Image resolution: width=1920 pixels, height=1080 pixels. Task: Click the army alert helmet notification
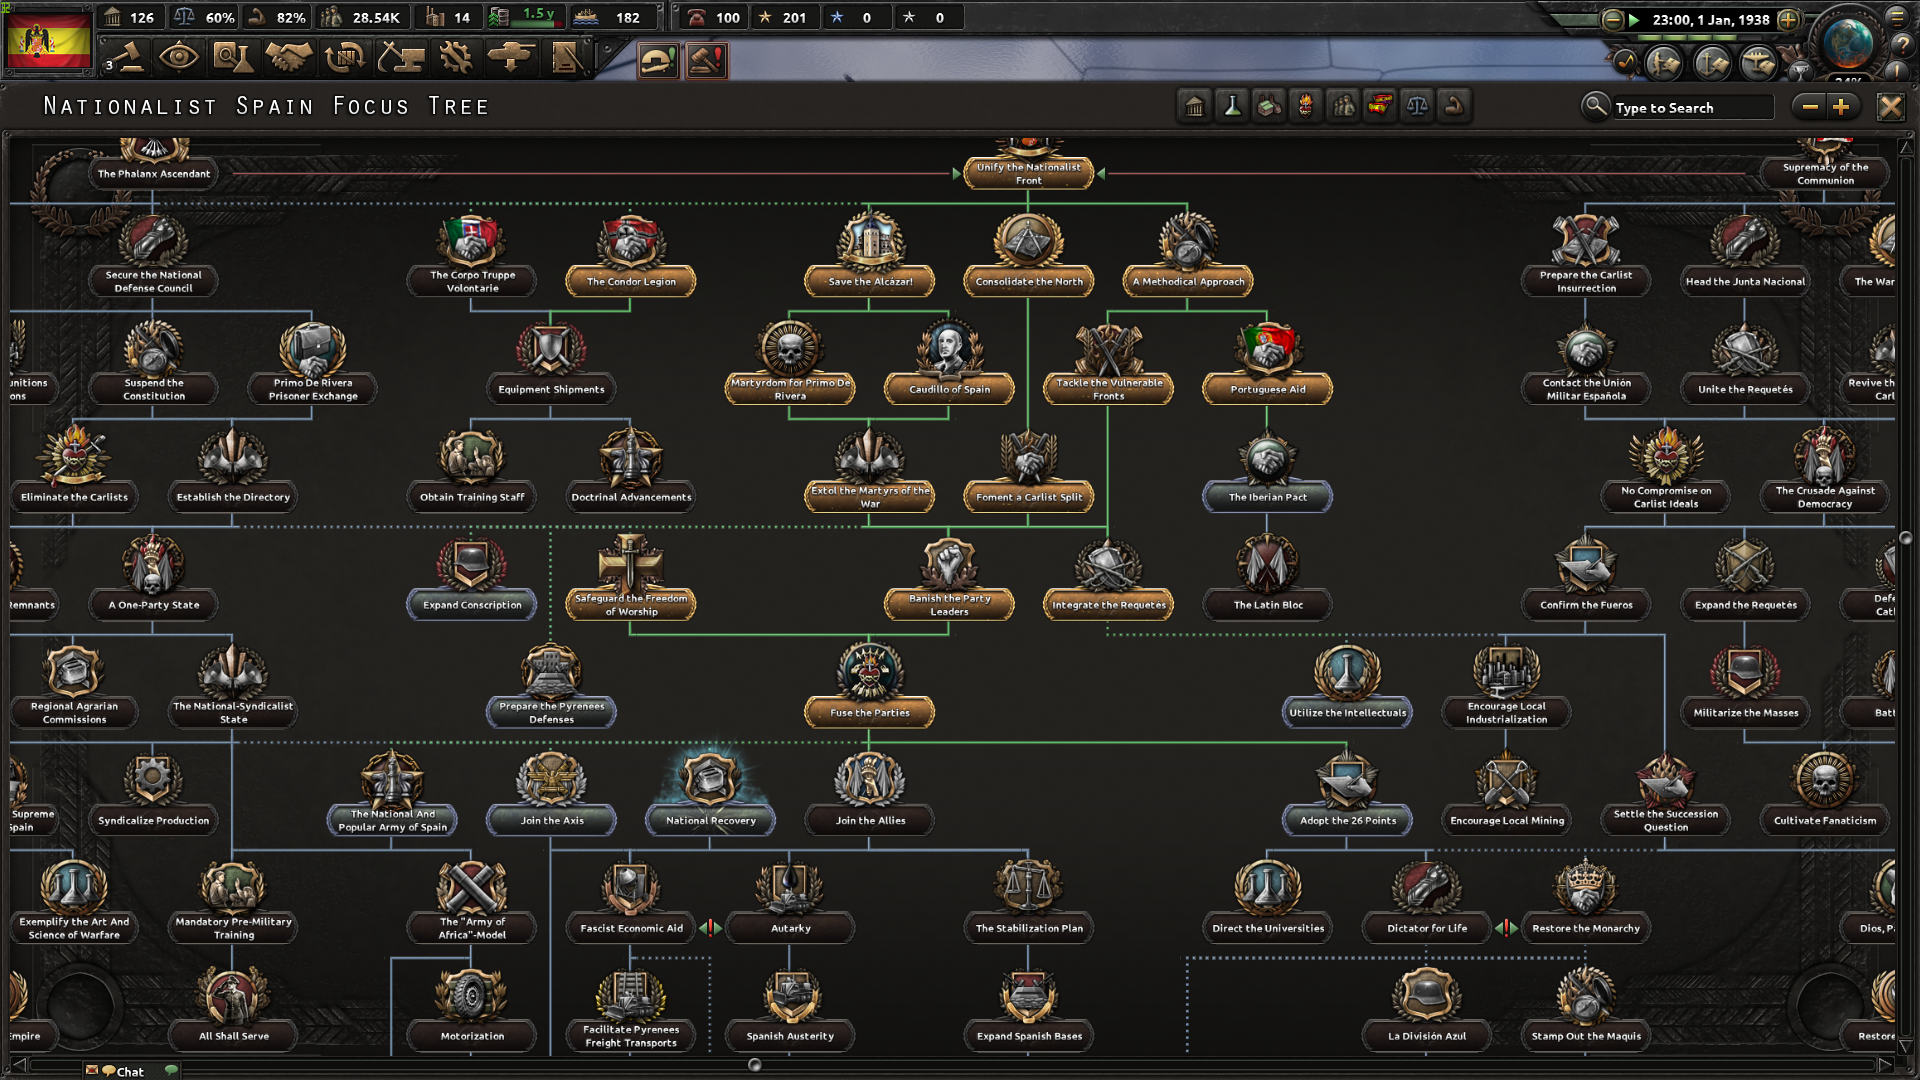point(657,61)
